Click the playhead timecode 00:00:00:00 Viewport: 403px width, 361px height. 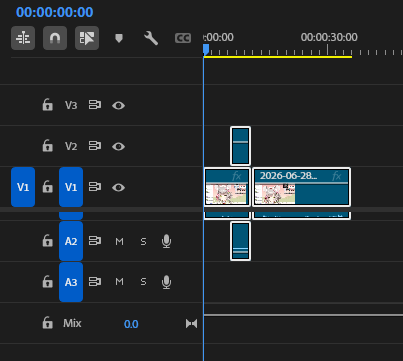pyautogui.click(x=55, y=12)
